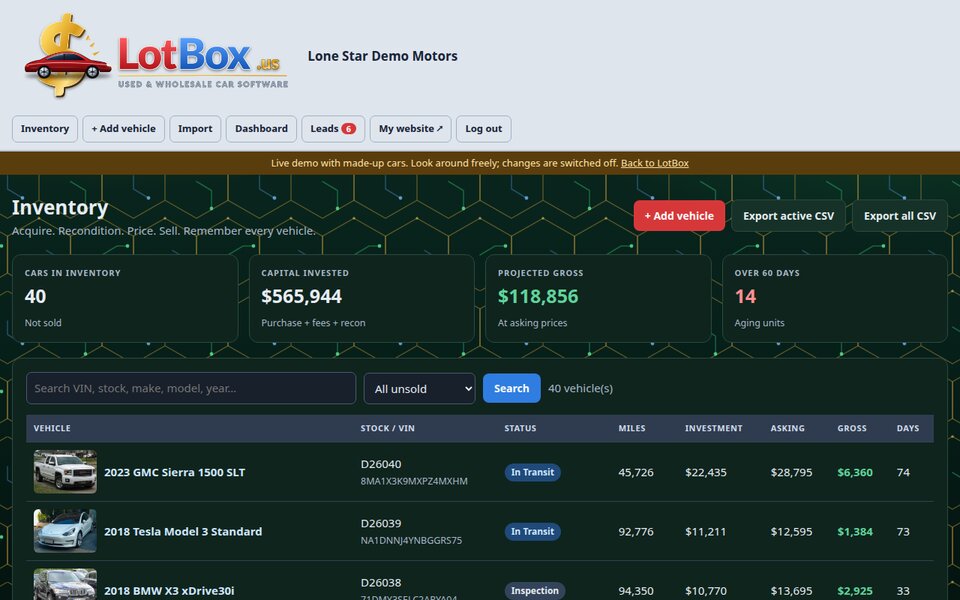Viewport: 960px width, 600px height.
Task: Open 2018 BMW X3 xDrive30i
Action: 169,591
